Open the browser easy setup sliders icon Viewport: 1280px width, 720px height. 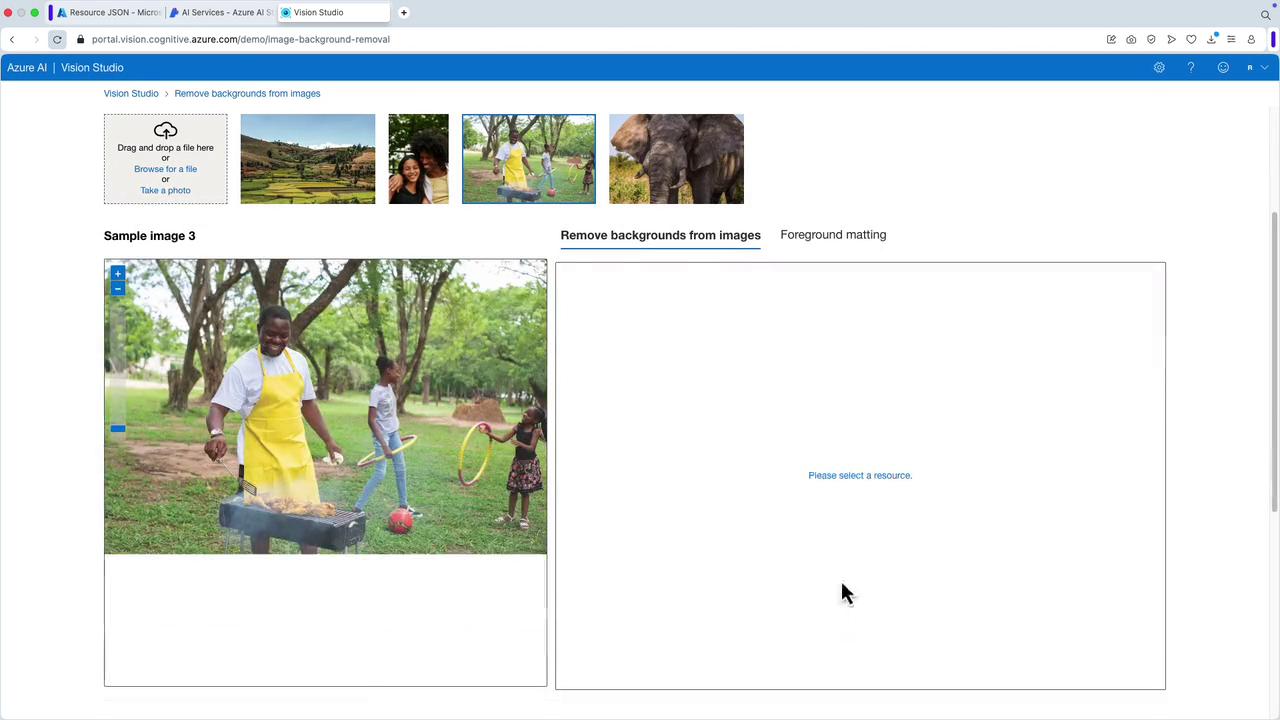[x=1231, y=40]
